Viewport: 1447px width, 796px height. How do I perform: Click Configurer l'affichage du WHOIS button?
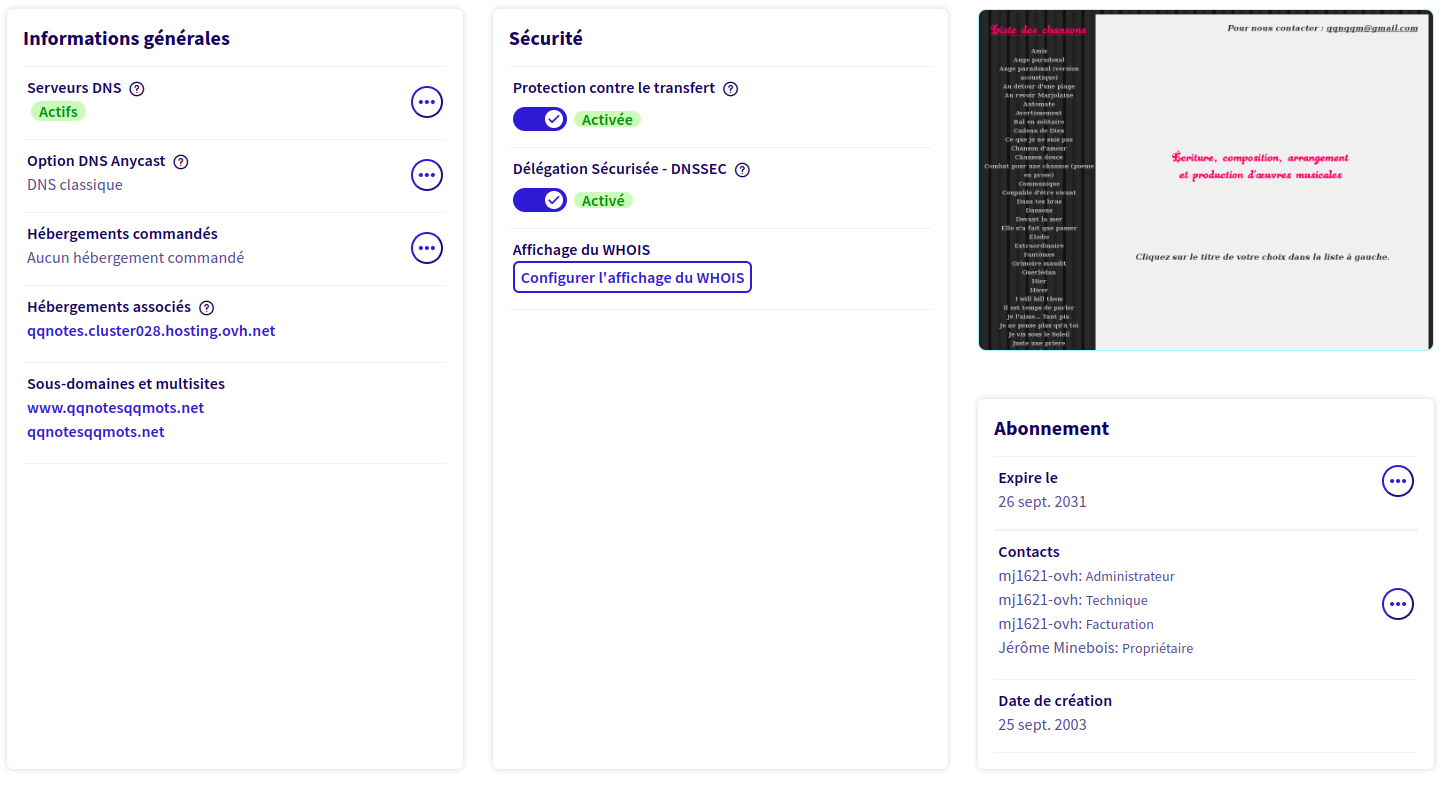tap(632, 278)
